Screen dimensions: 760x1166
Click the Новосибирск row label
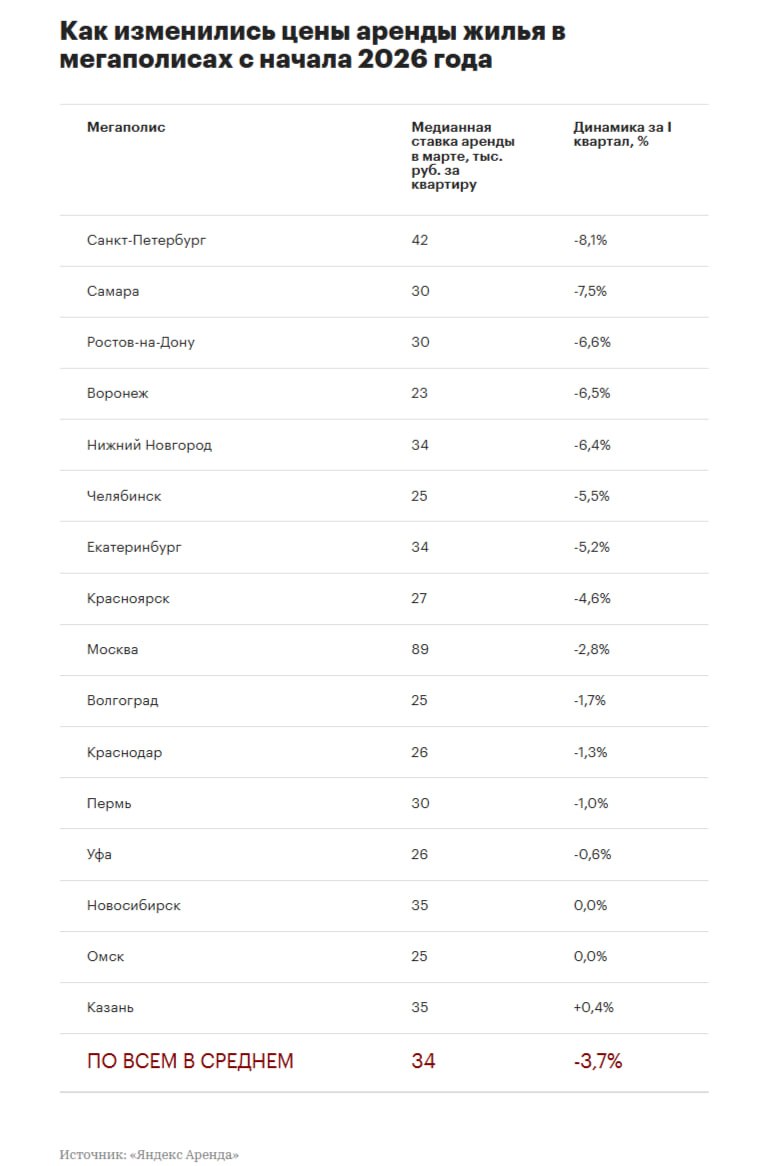click(134, 905)
